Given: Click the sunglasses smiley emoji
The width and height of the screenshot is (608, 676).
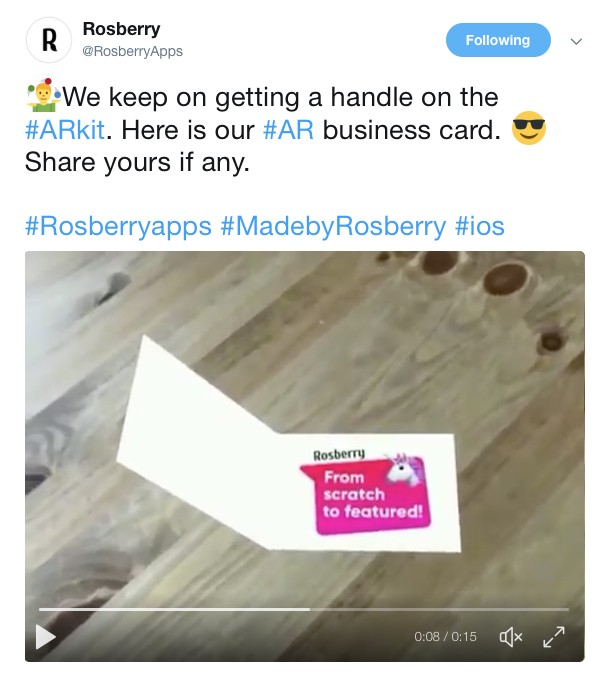Looking at the screenshot, I should coord(529,128).
